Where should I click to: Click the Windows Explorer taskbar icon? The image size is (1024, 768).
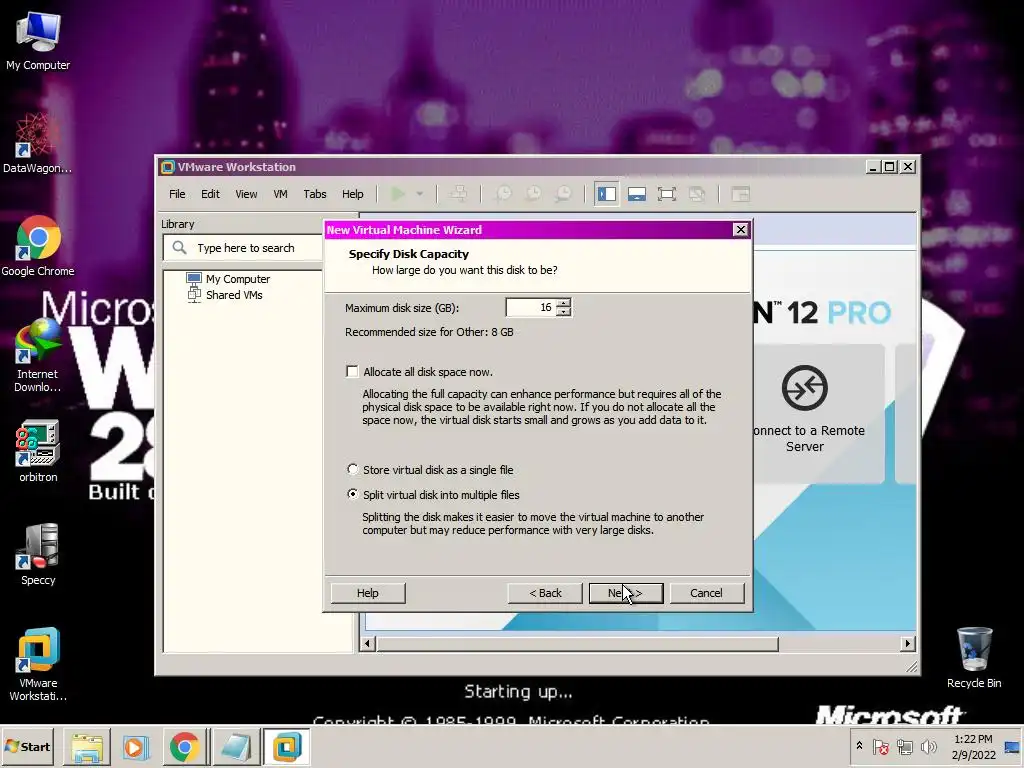point(87,747)
